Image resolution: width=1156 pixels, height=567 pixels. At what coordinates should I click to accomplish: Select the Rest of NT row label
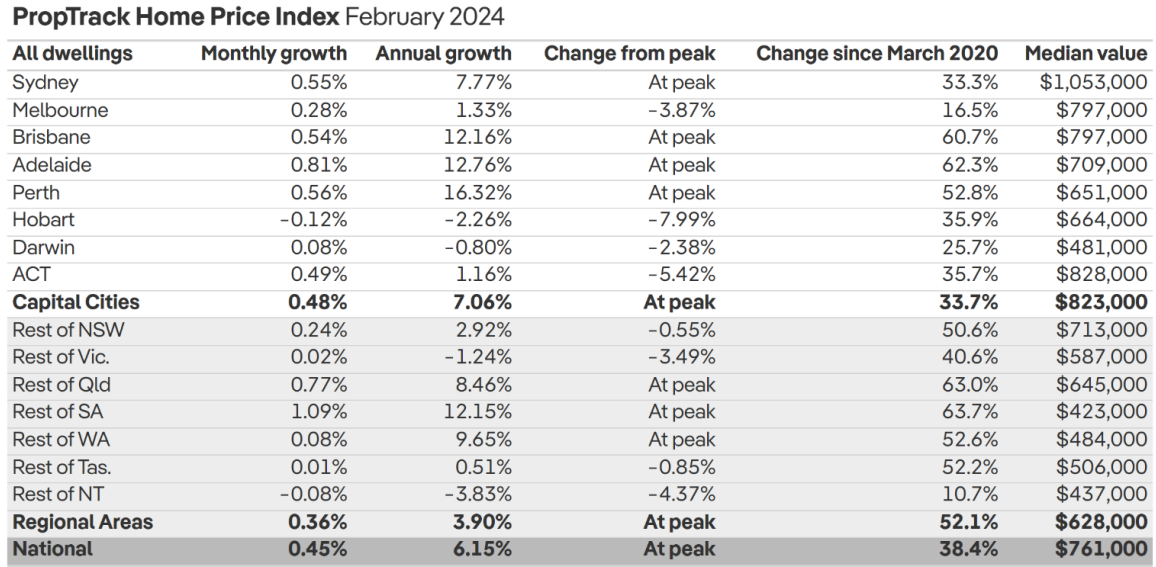59,493
